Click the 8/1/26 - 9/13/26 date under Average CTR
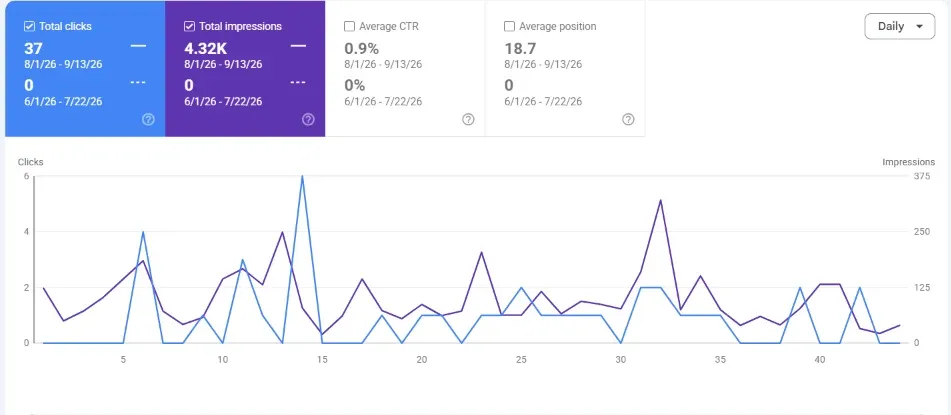The image size is (951, 415). click(x=383, y=64)
